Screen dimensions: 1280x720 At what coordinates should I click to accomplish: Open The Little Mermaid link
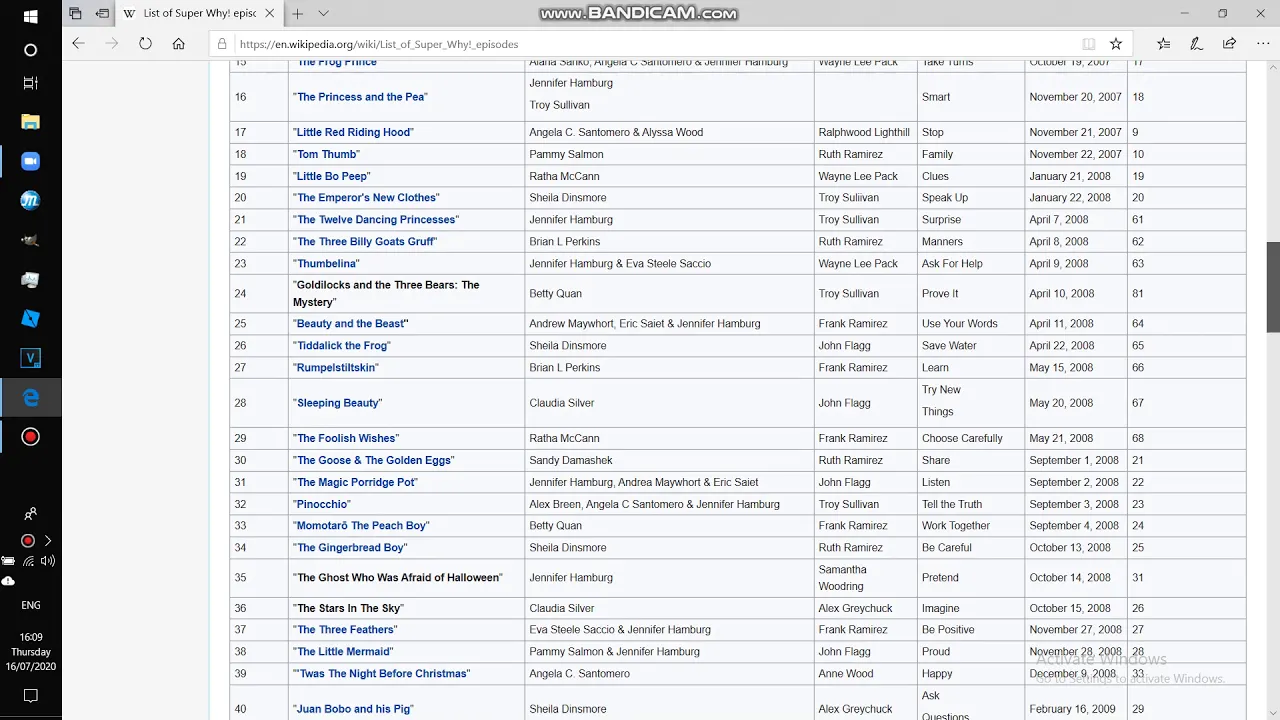point(343,652)
